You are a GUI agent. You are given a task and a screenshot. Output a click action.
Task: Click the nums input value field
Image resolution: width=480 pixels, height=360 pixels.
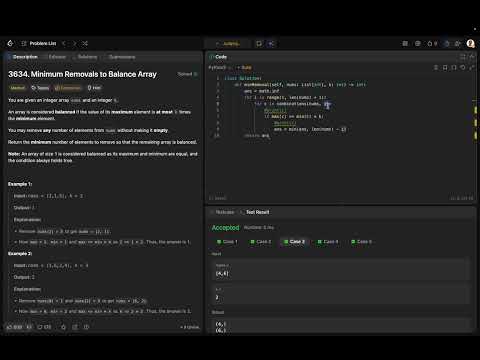coord(341,270)
